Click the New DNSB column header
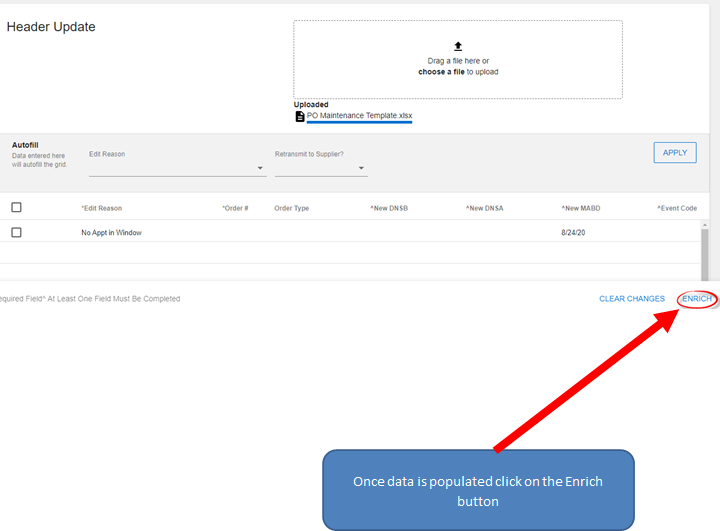720x531 pixels. (x=389, y=208)
